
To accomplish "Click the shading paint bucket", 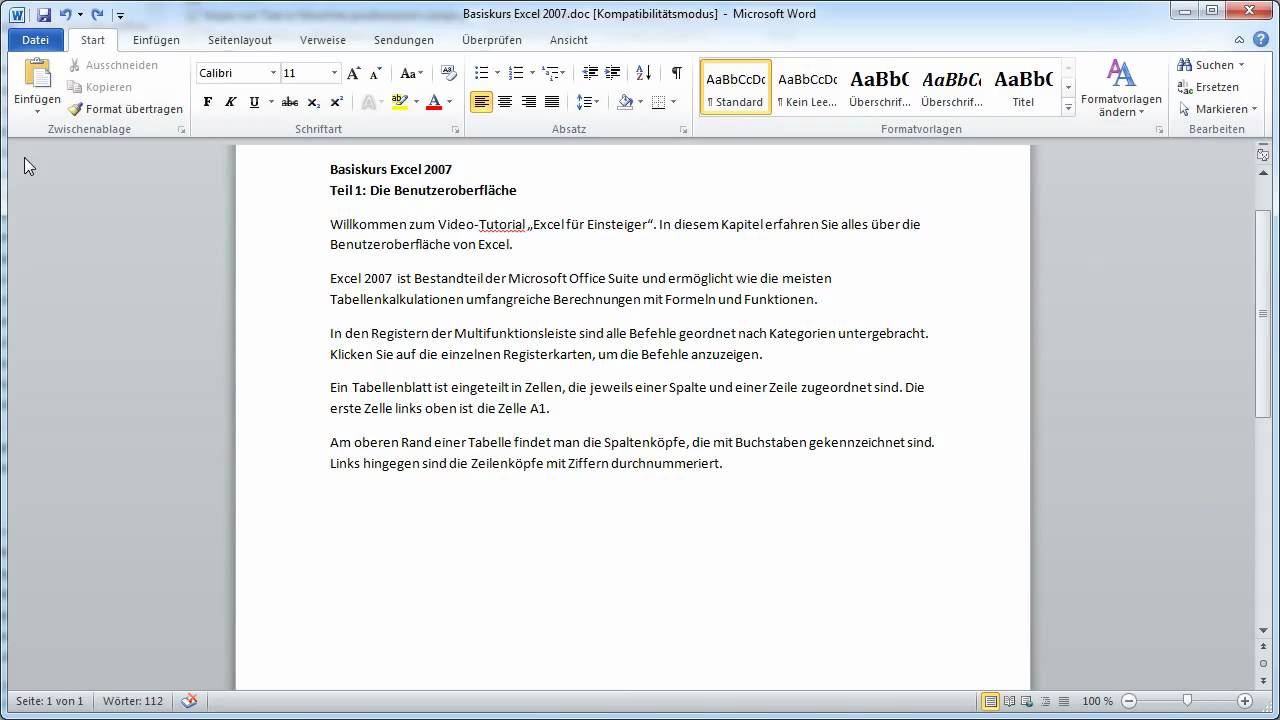I will pyautogui.click(x=625, y=102).
